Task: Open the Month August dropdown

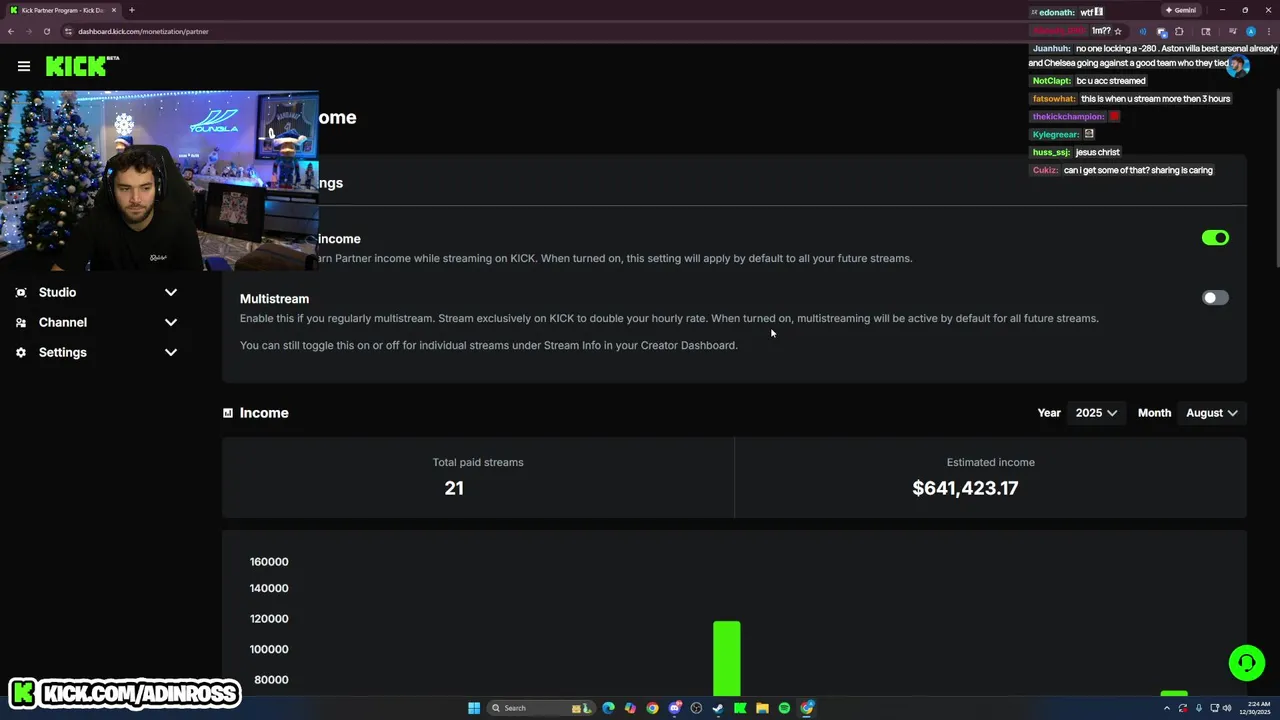Action: coord(1212,413)
